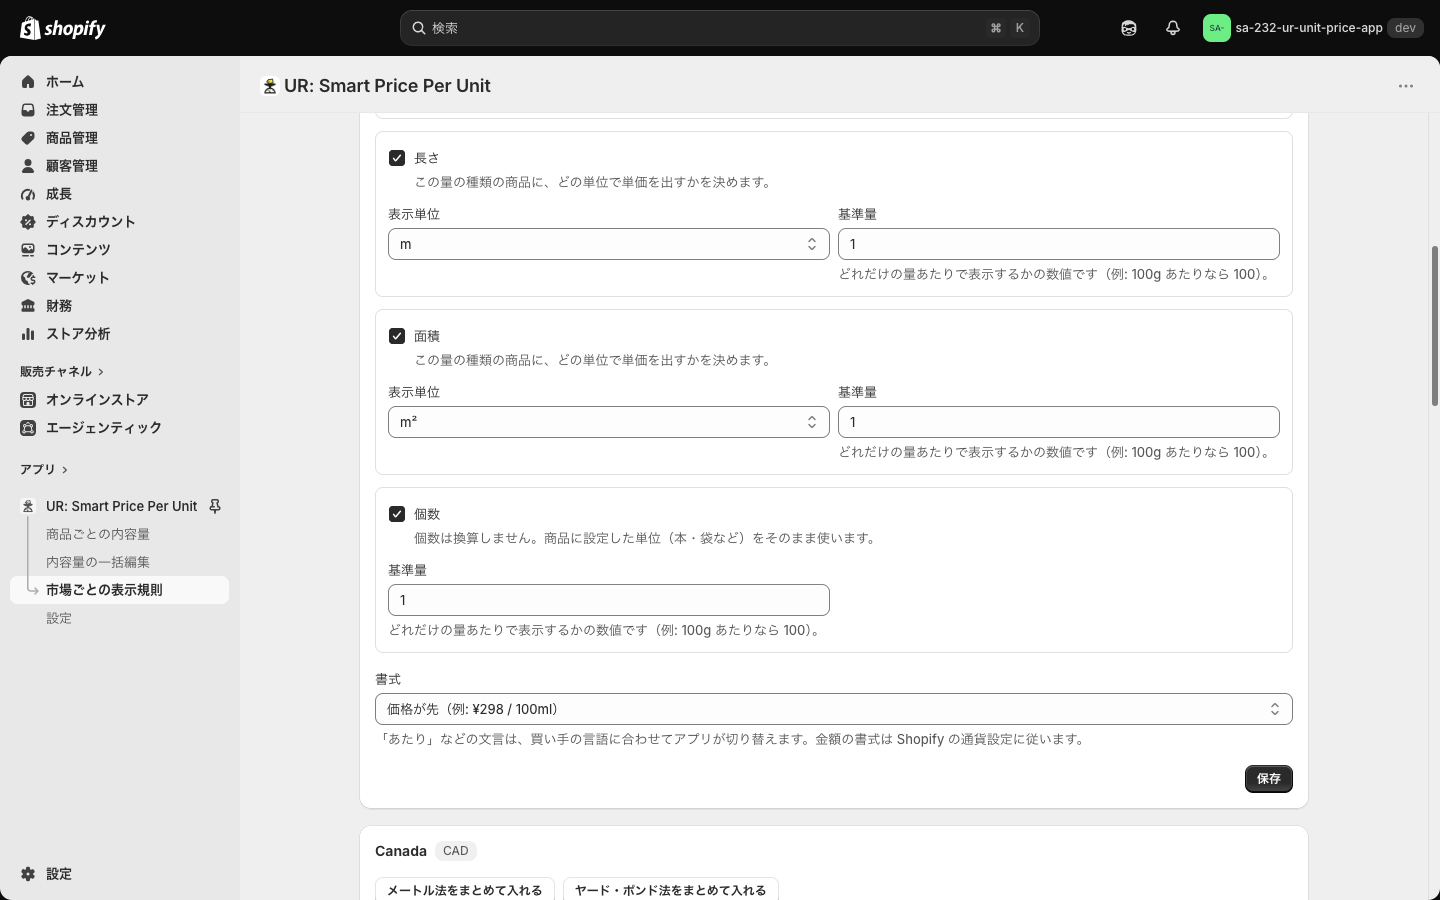The image size is (1440, 900).
Task: Click the dev badge in top bar
Action: coord(1405,28)
